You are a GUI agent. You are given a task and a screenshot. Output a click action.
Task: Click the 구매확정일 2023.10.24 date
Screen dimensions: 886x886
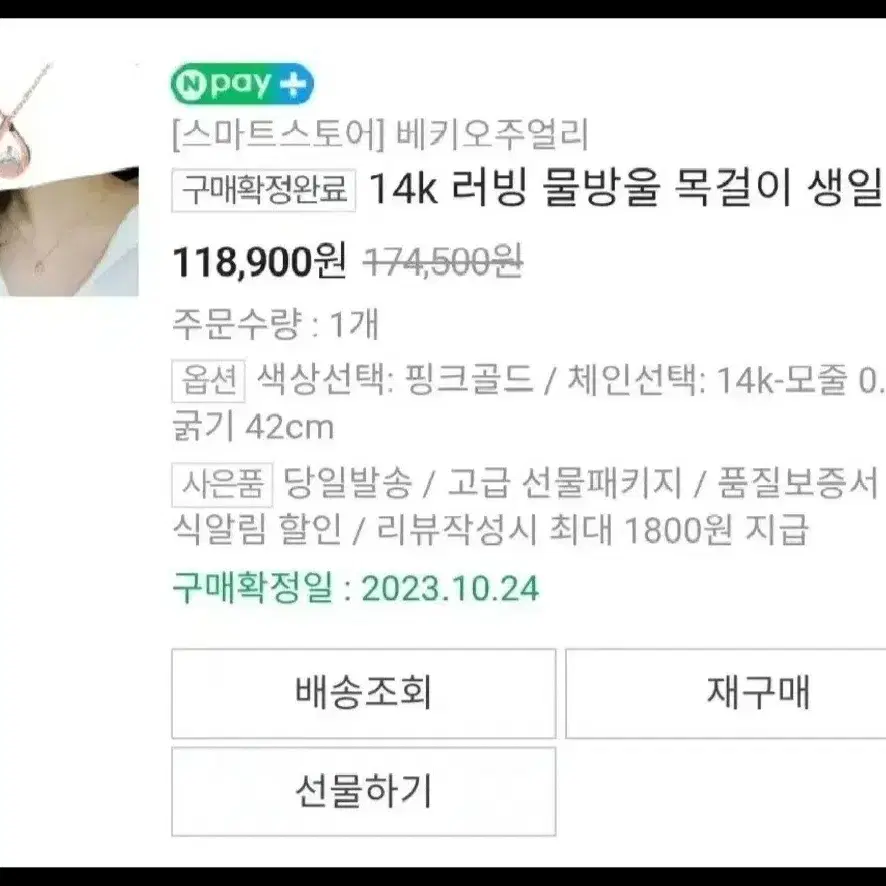tap(355, 588)
